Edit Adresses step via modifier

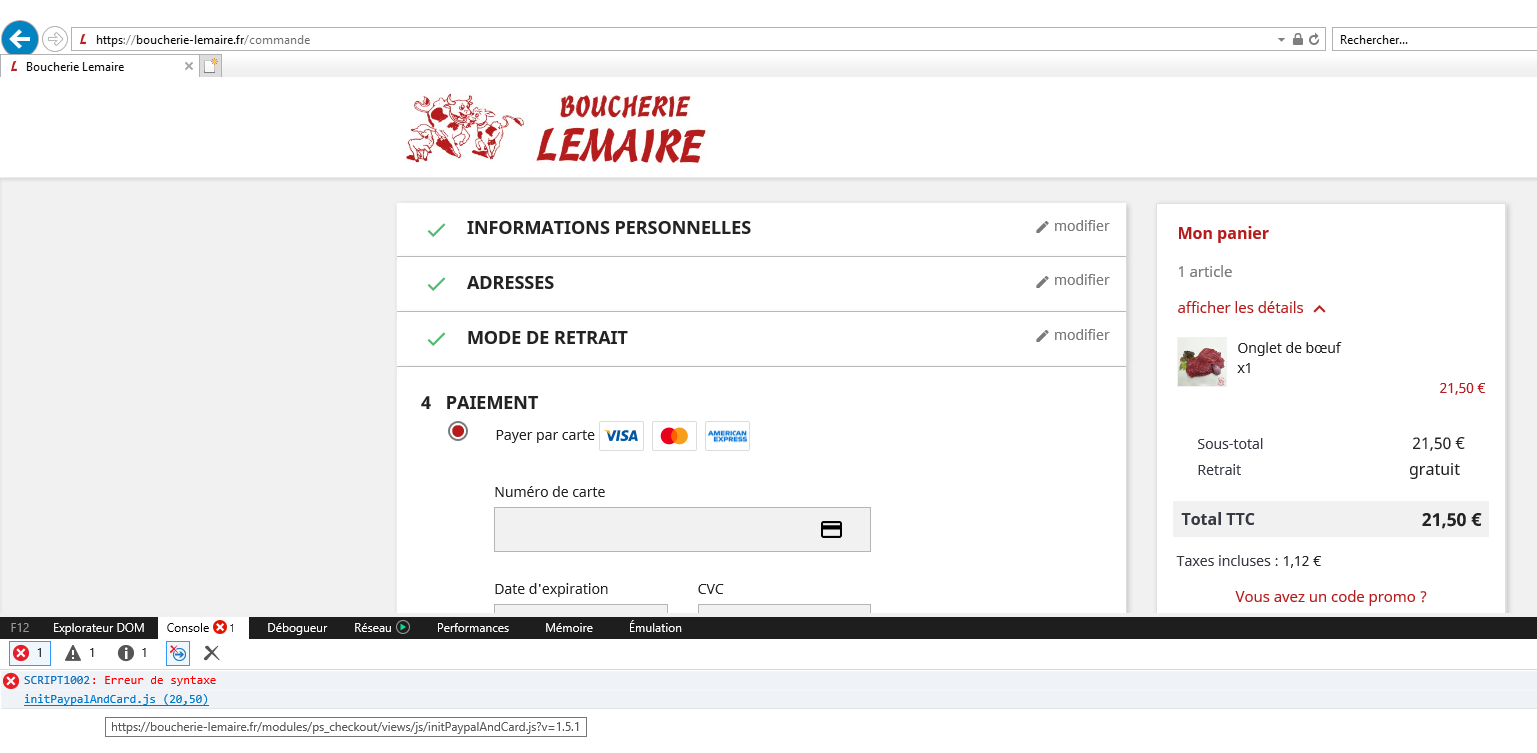[1072, 280]
